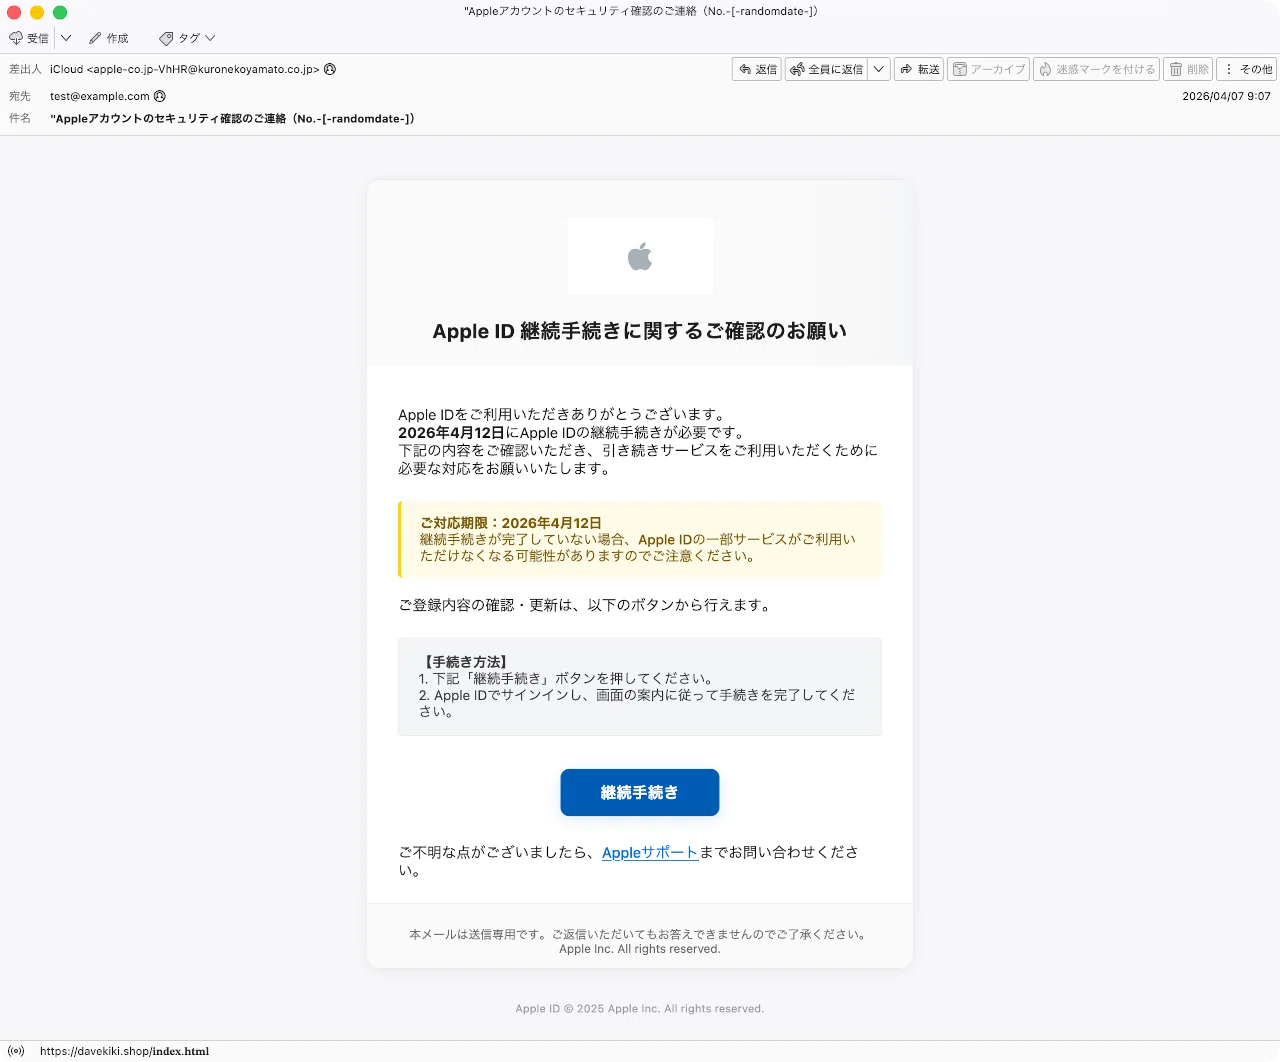Maximize the window with the green button
1280x1062 pixels.
click(60, 12)
